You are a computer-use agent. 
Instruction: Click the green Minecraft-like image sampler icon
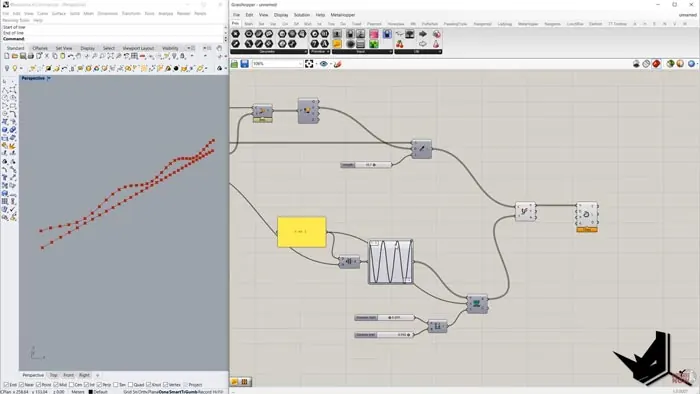point(374,44)
